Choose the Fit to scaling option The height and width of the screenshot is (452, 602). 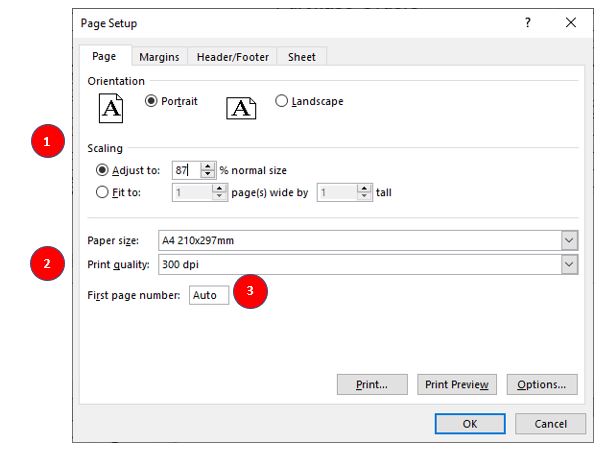click(102, 192)
